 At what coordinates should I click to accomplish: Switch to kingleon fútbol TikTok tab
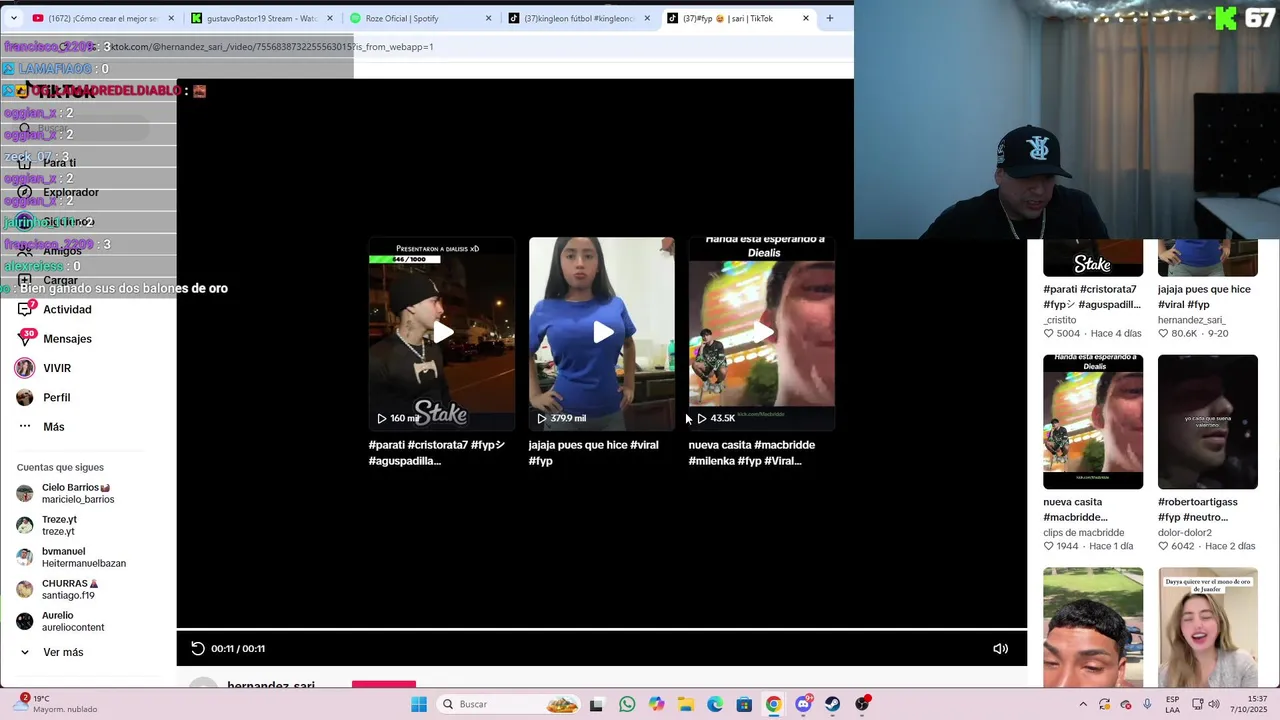[x=580, y=18]
